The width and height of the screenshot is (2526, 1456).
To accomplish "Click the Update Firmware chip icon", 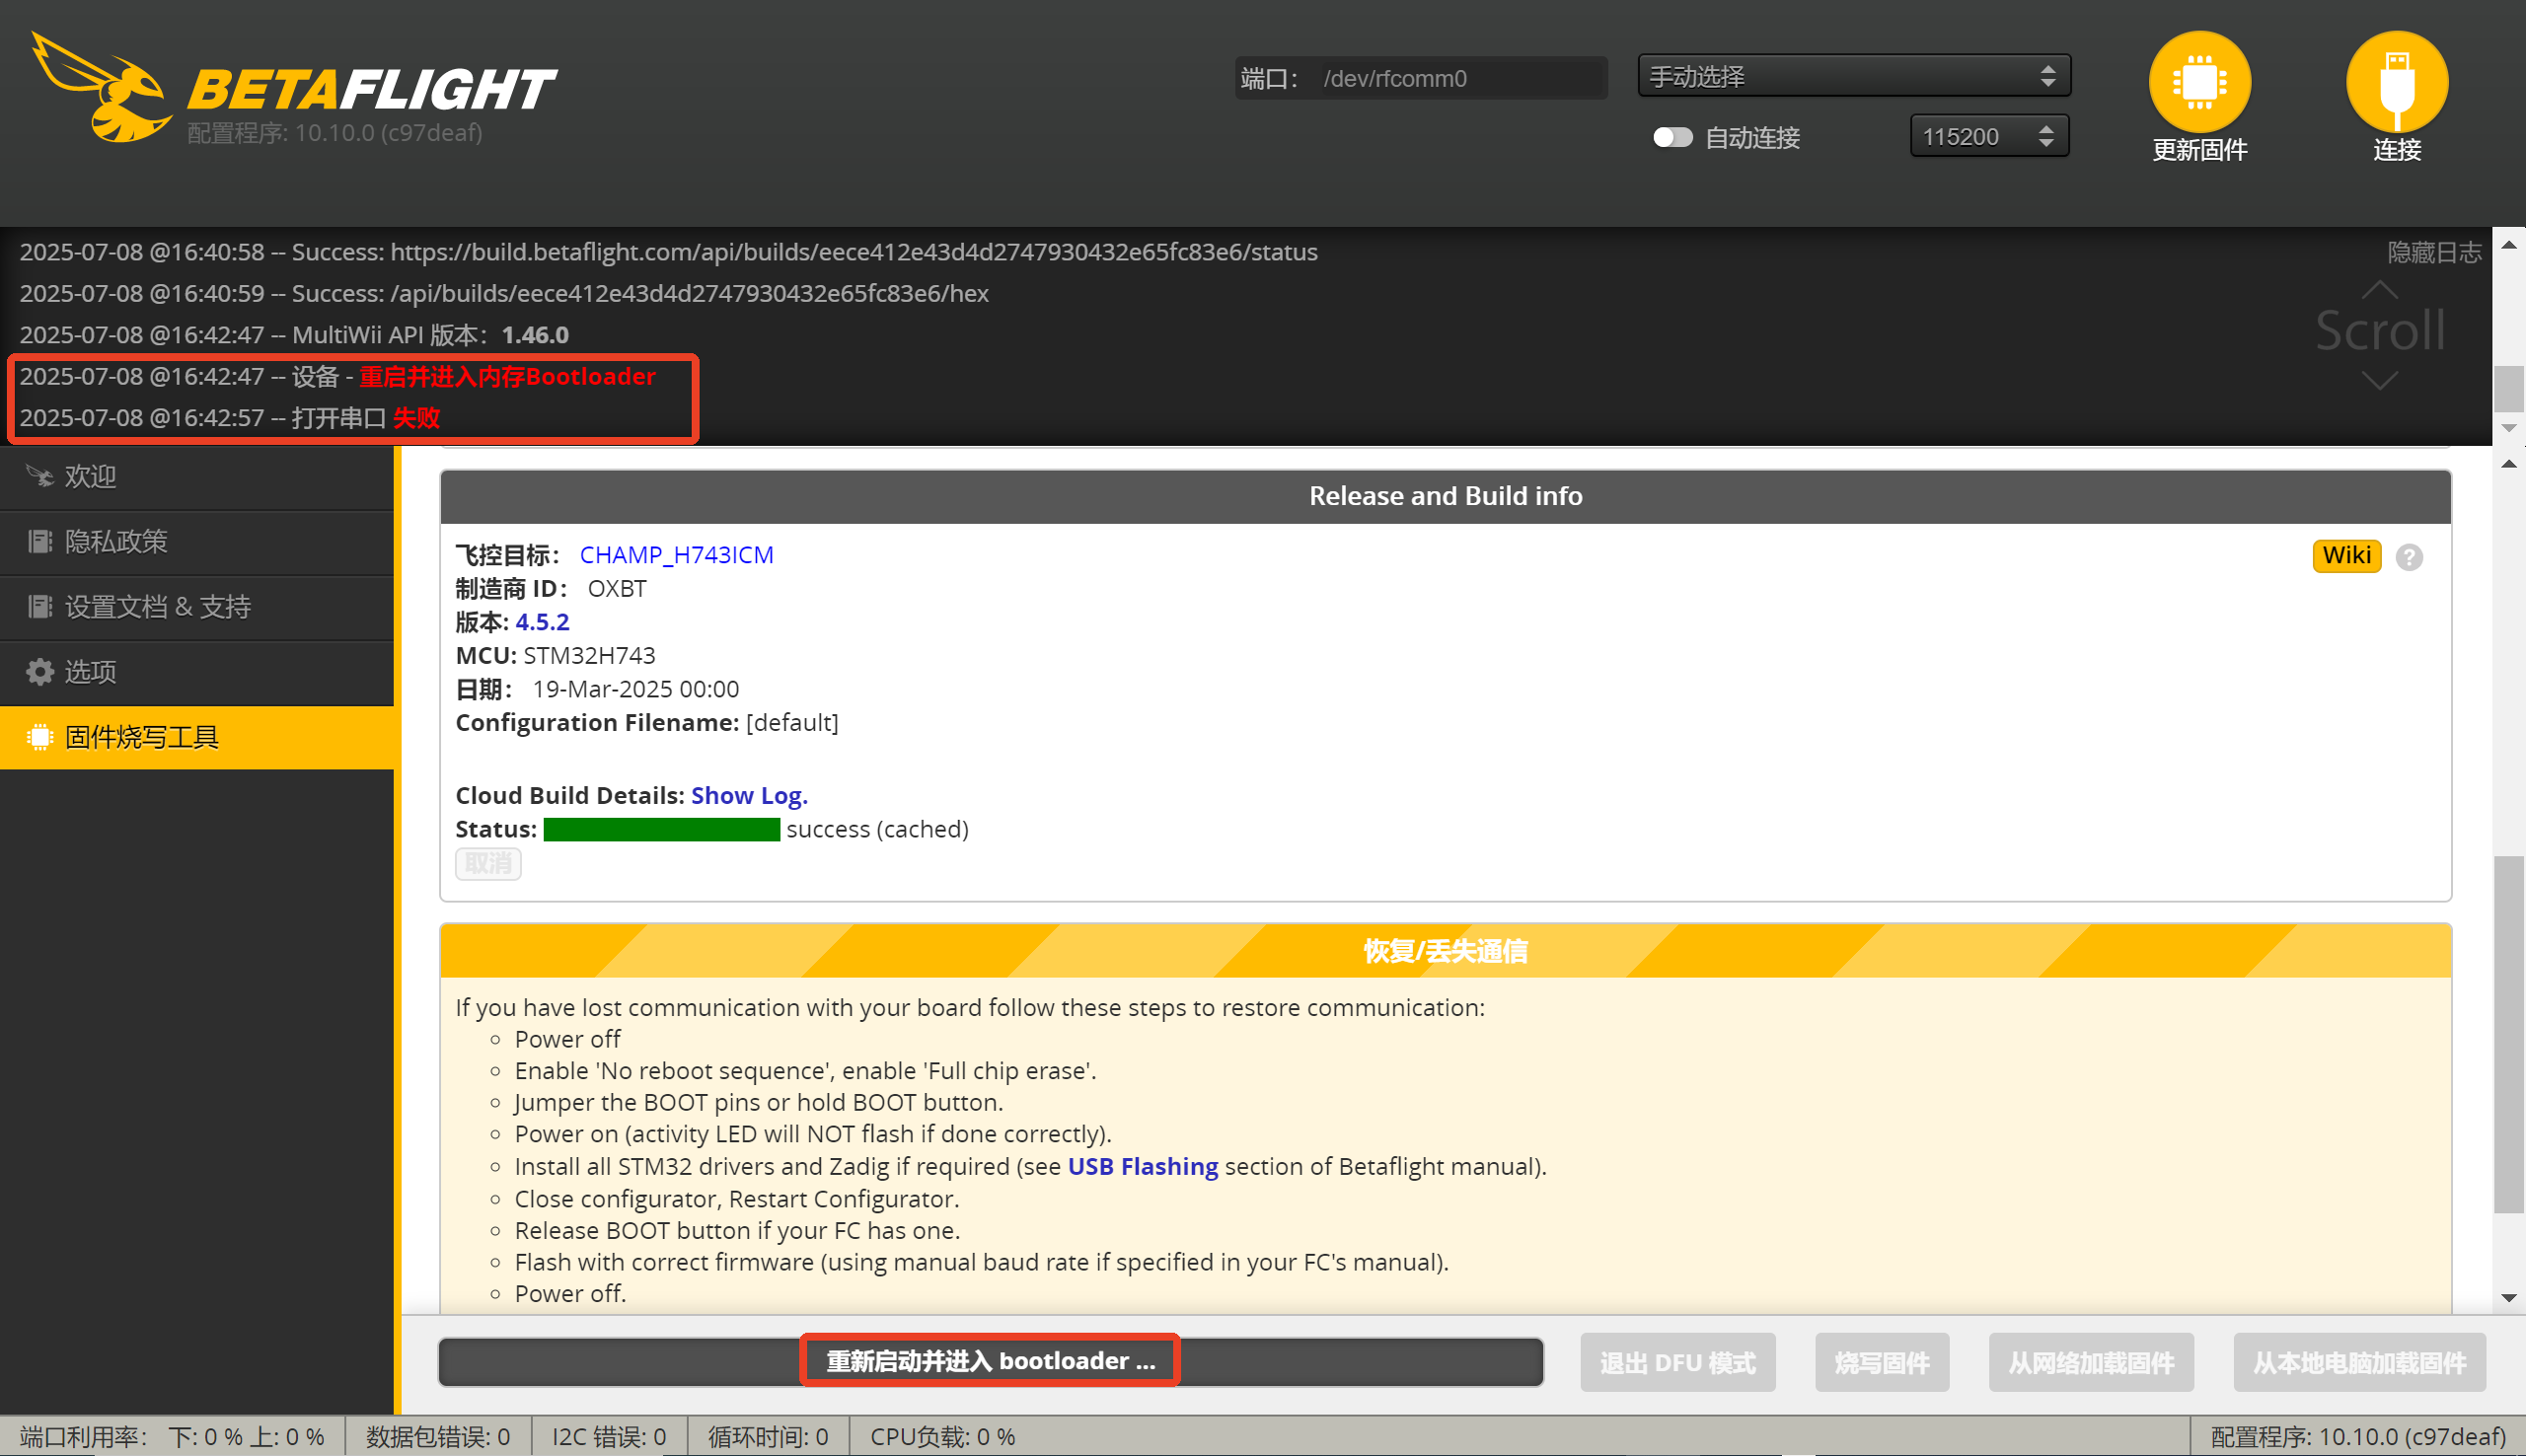I will [2199, 82].
